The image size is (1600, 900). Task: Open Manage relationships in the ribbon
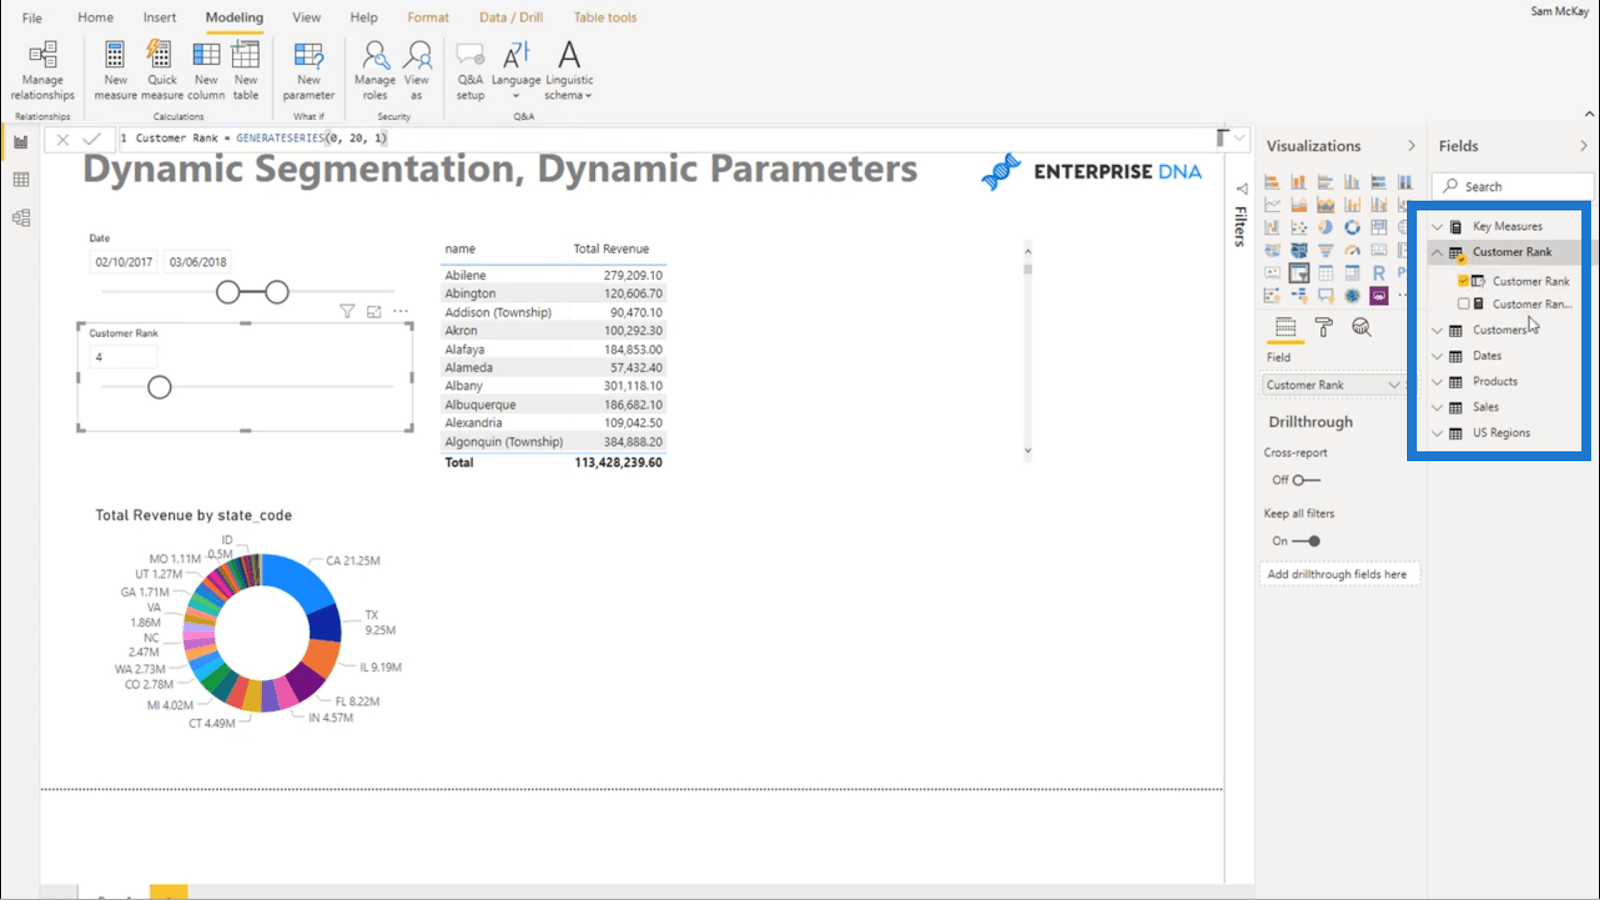point(42,71)
